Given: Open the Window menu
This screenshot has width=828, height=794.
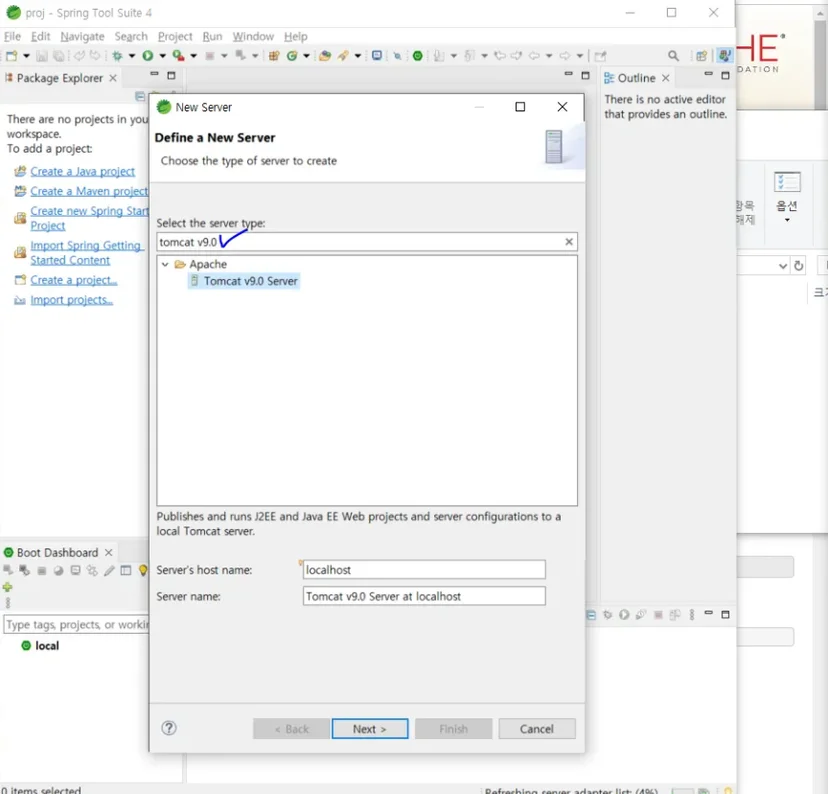Looking at the screenshot, I should [x=253, y=36].
